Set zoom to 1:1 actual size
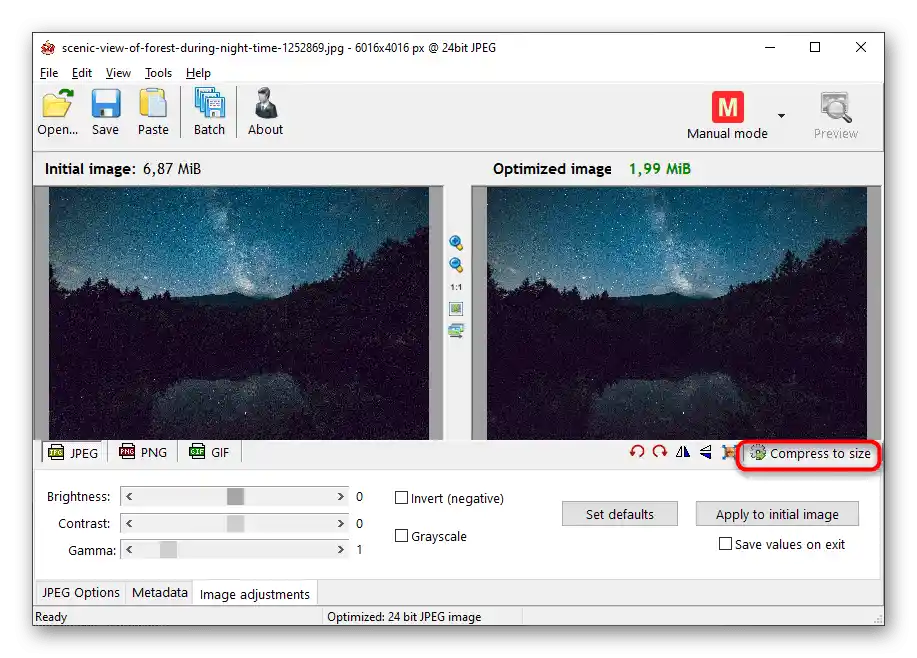The image size is (917, 658). pyautogui.click(x=456, y=287)
